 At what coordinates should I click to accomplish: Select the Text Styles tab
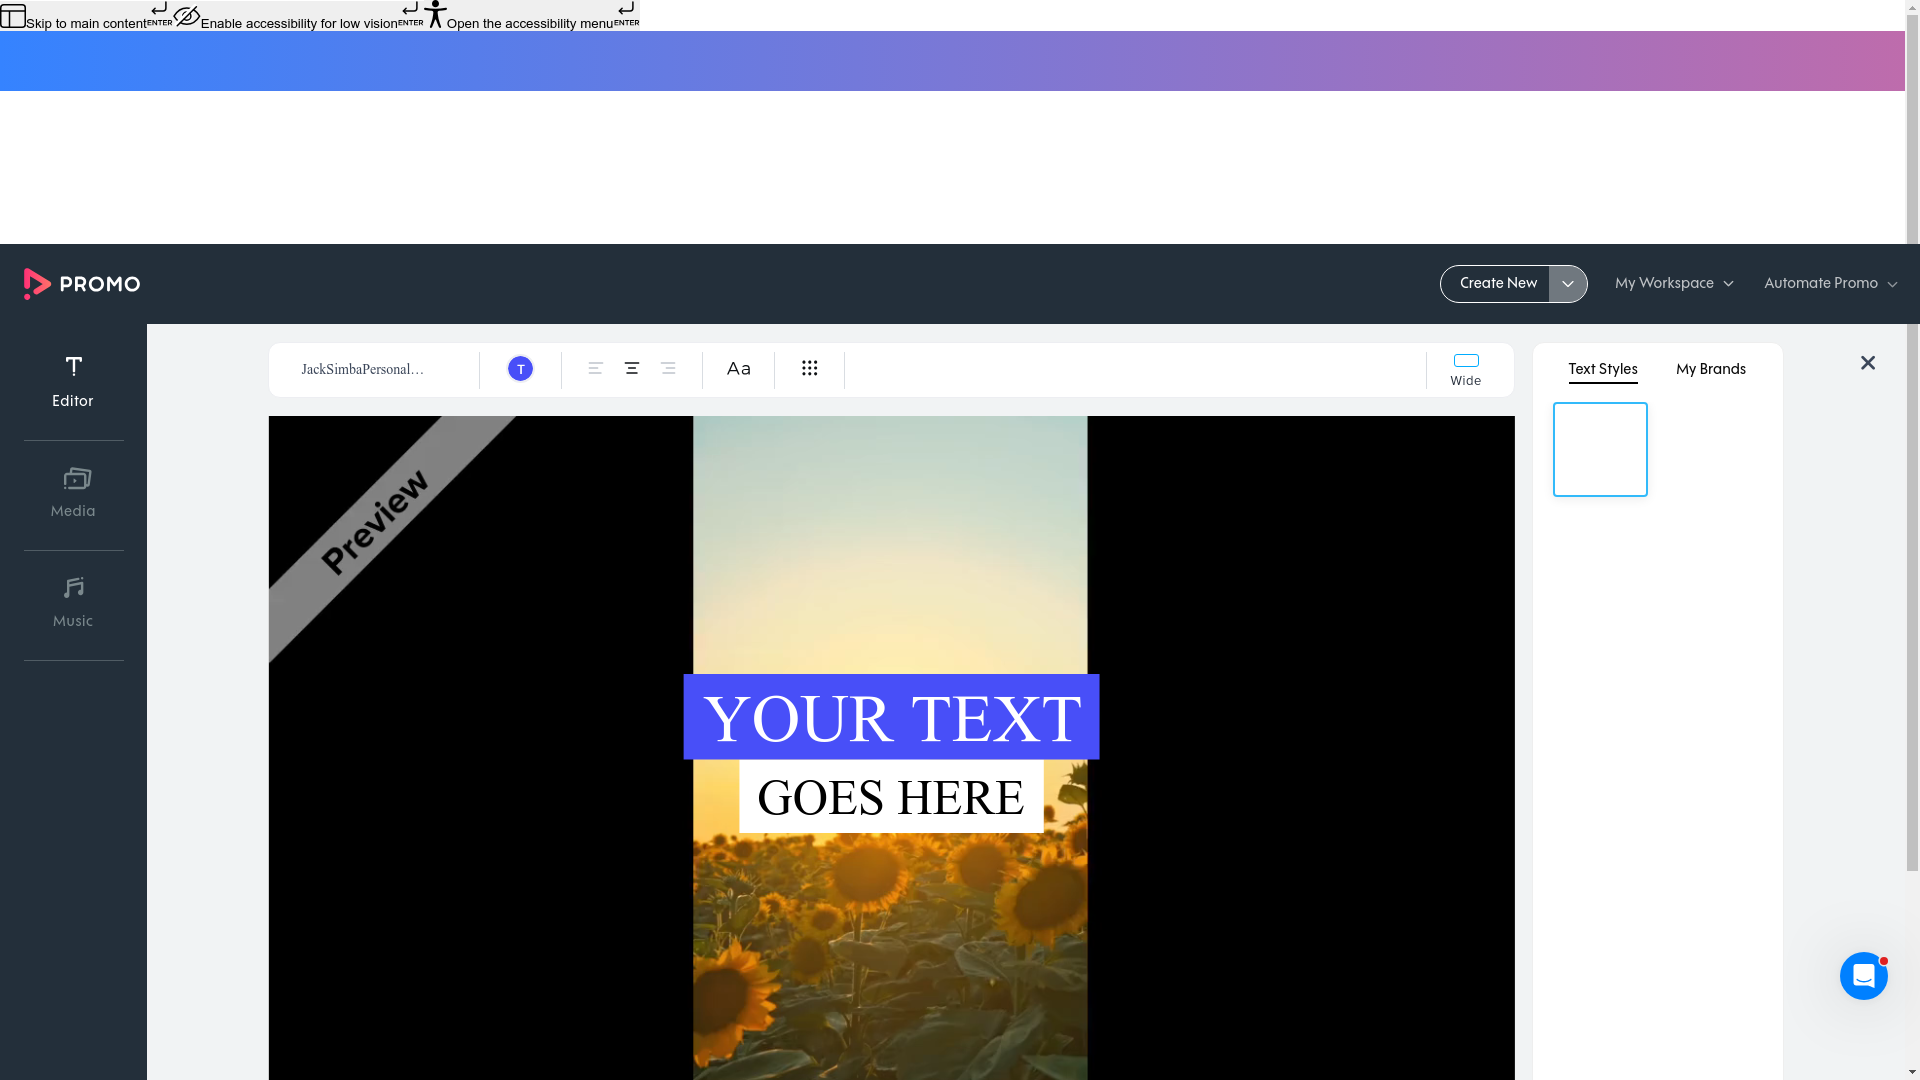pyautogui.click(x=1602, y=369)
